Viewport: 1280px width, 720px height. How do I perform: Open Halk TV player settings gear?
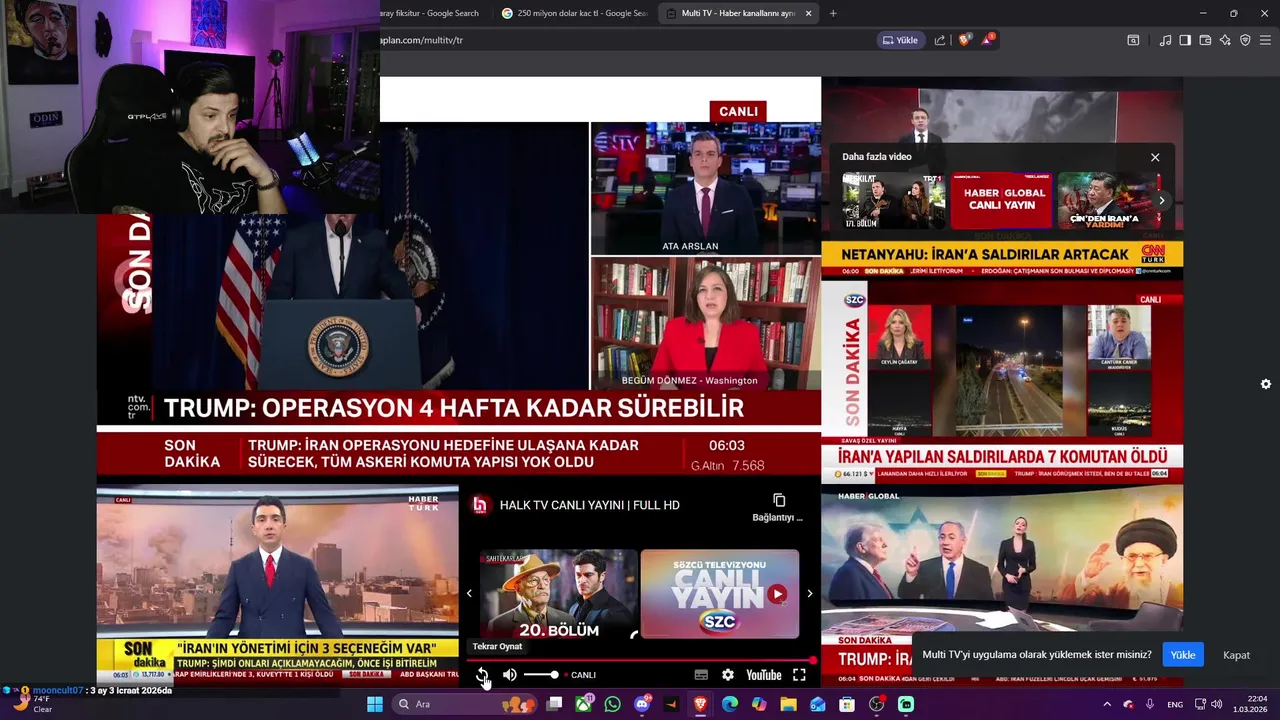(728, 675)
